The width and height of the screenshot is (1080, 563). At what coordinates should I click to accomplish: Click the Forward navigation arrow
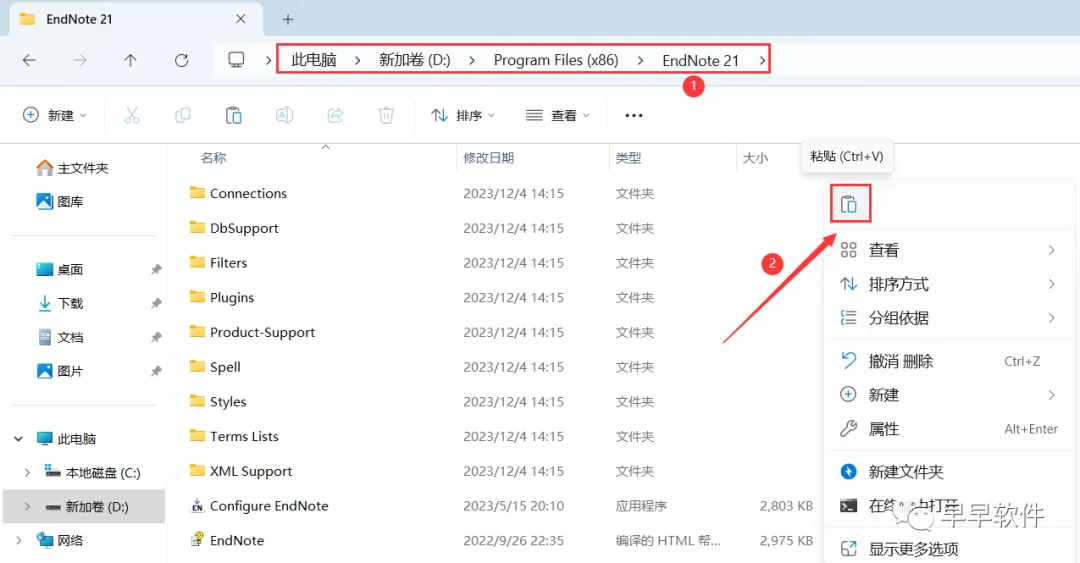click(80, 61)
